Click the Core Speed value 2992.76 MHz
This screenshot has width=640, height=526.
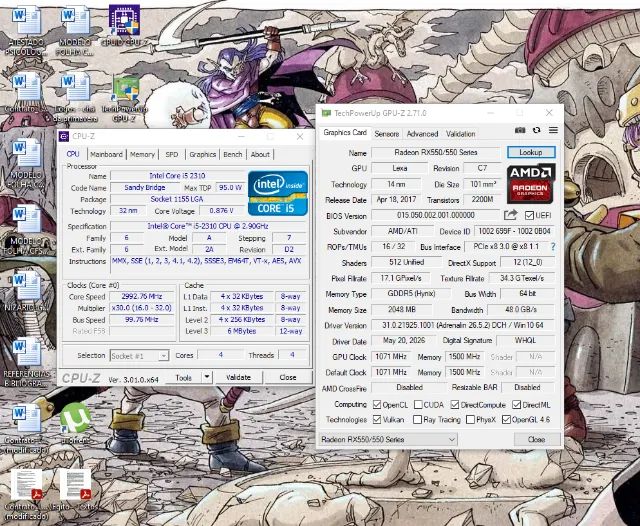(142, 297)
